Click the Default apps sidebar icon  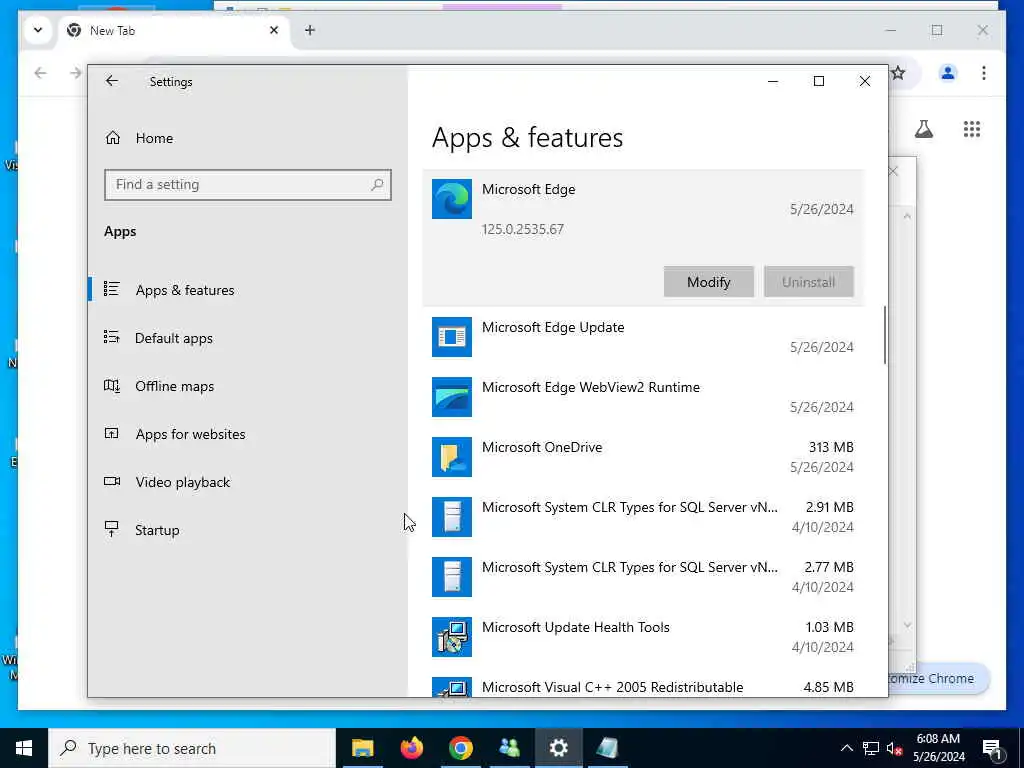(x=112, y=337)
